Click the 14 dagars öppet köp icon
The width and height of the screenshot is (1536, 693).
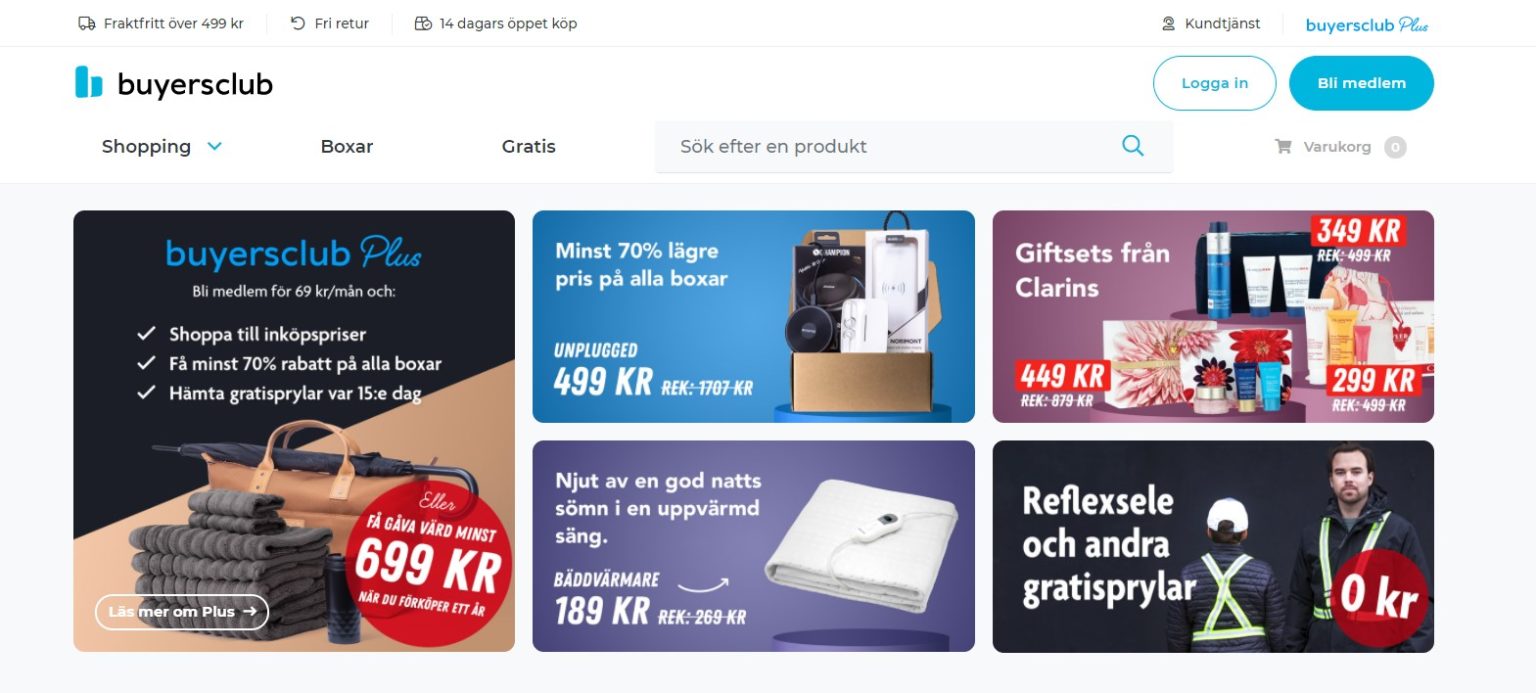pos(423,23)
